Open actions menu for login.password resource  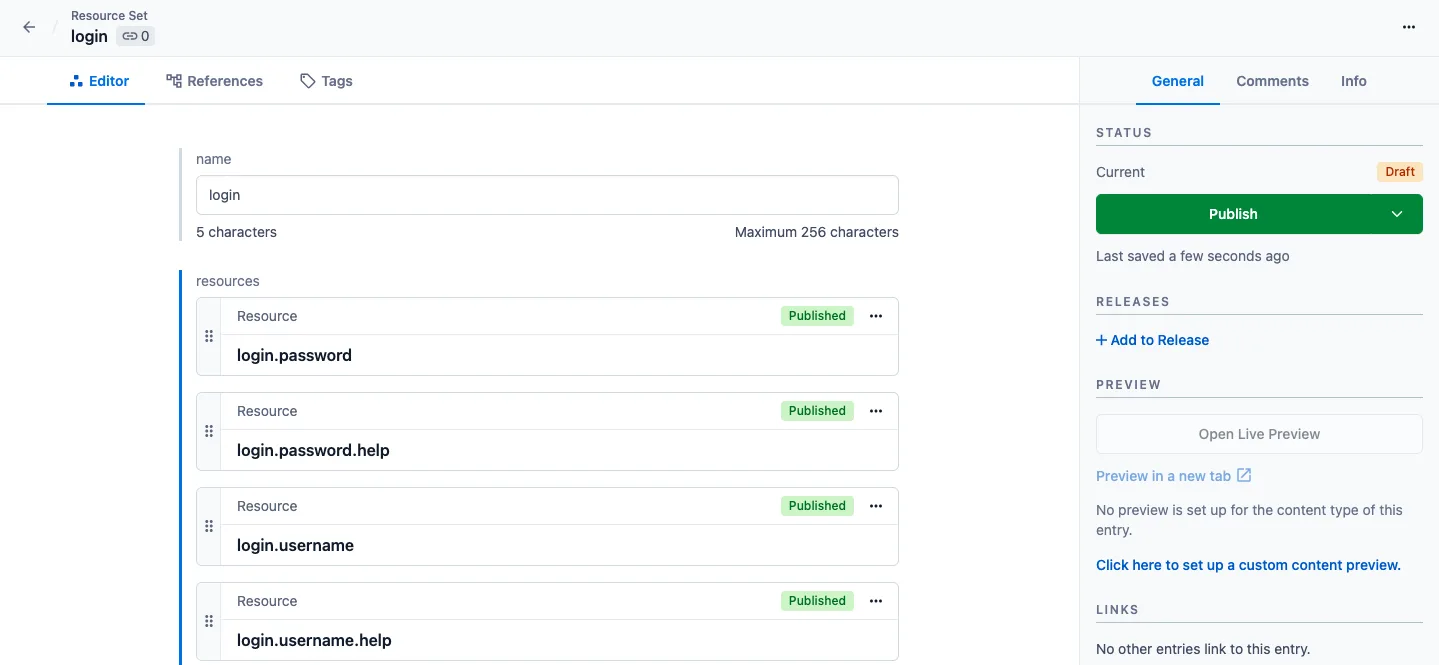pos(876,316)
